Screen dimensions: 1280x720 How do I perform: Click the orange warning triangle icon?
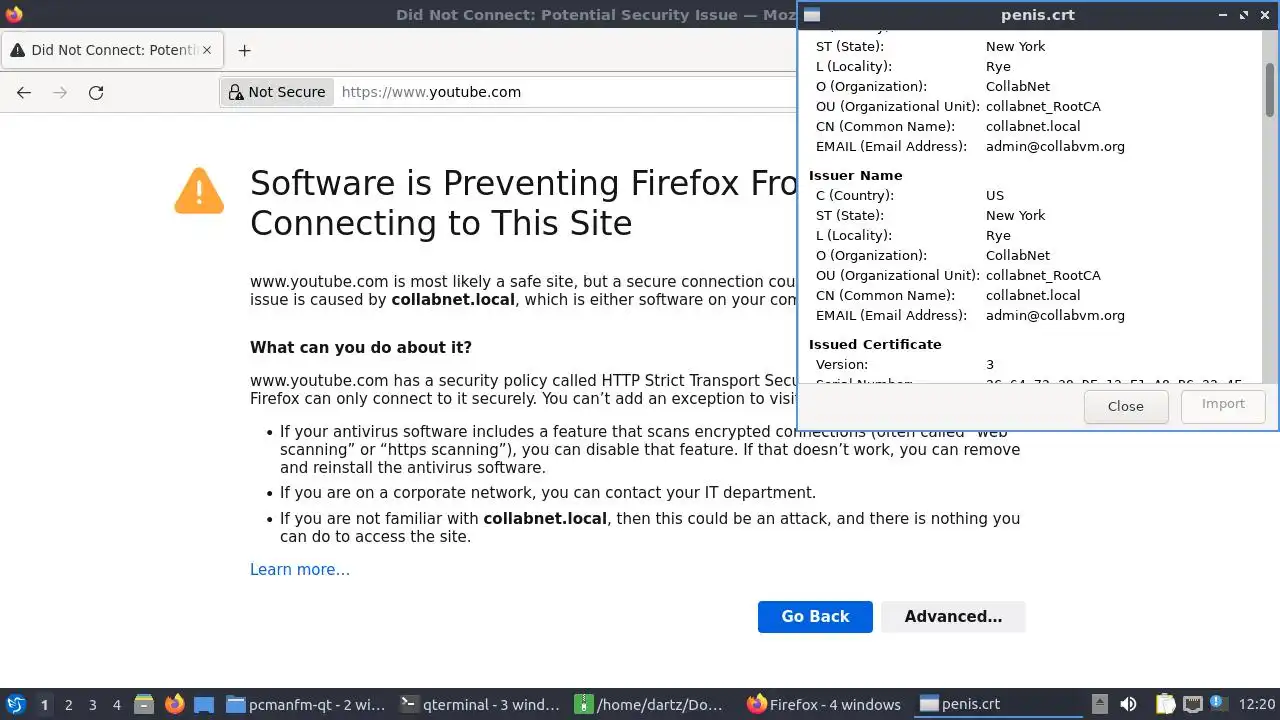[199, 190]
